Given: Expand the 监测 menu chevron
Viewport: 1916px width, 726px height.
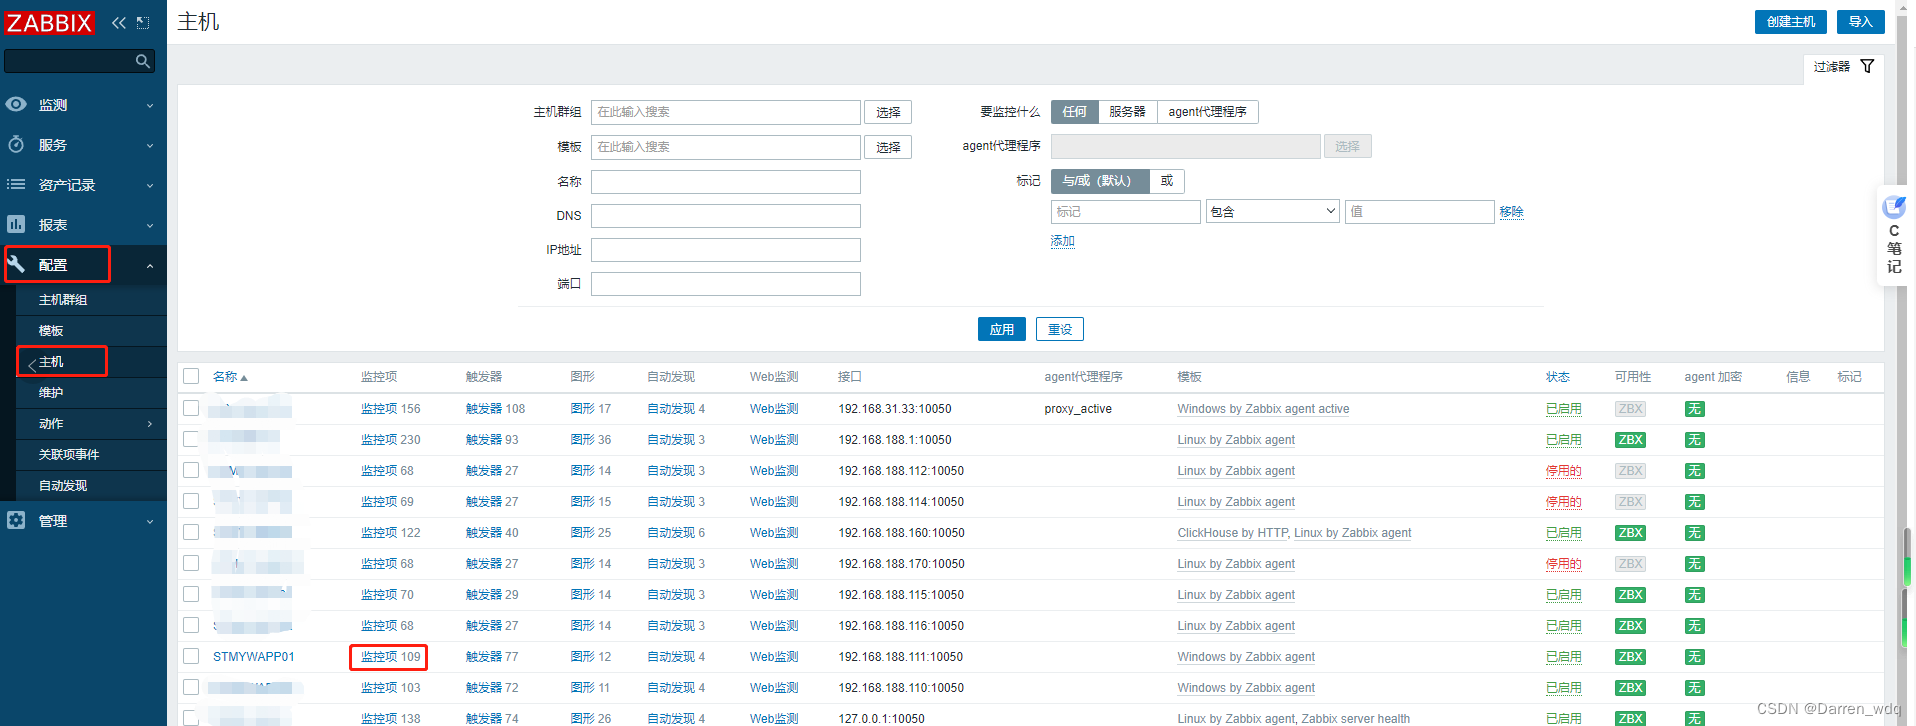Looking at the screenshot, I should click(150, 105).
